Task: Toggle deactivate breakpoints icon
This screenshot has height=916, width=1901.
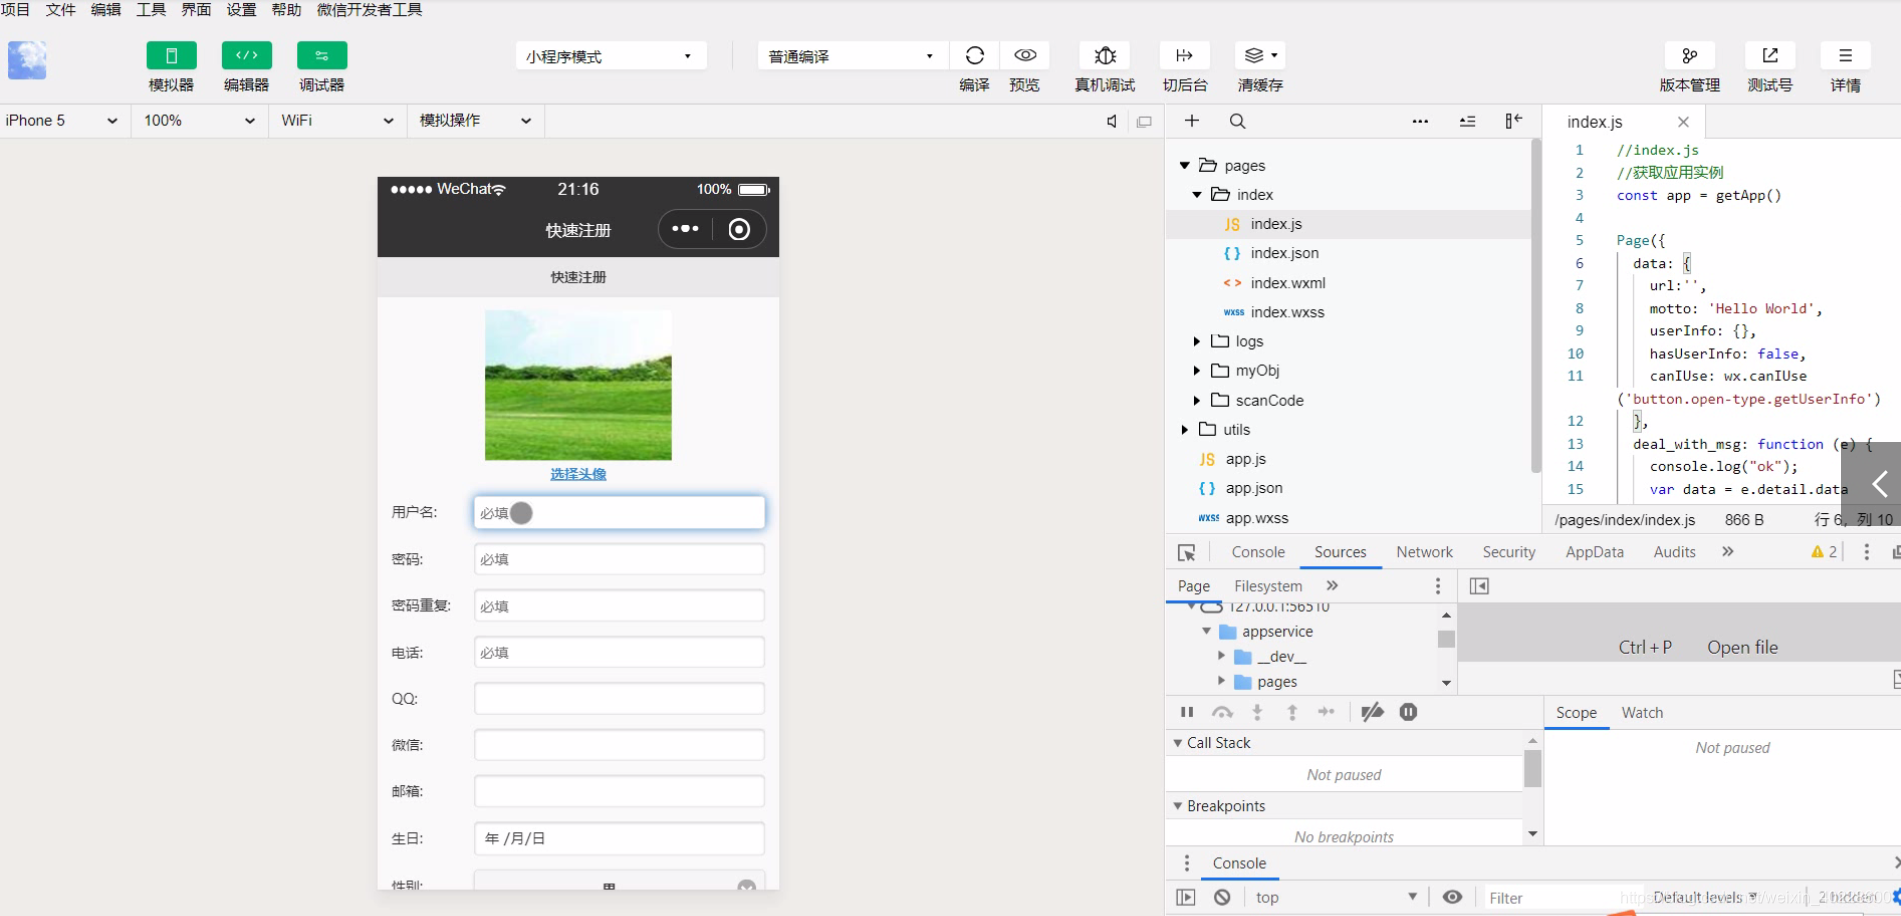Action: pyautogui.click(x=1372, y=712)
